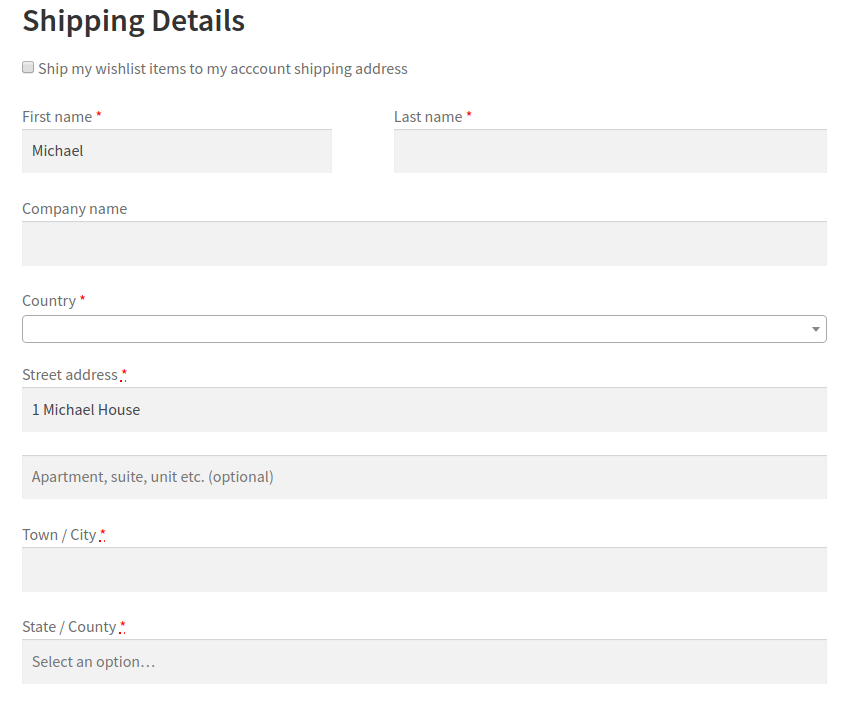Click the Country dropdown arrow
The width and height of the screenshot is (844, 714).
(815, 329)
